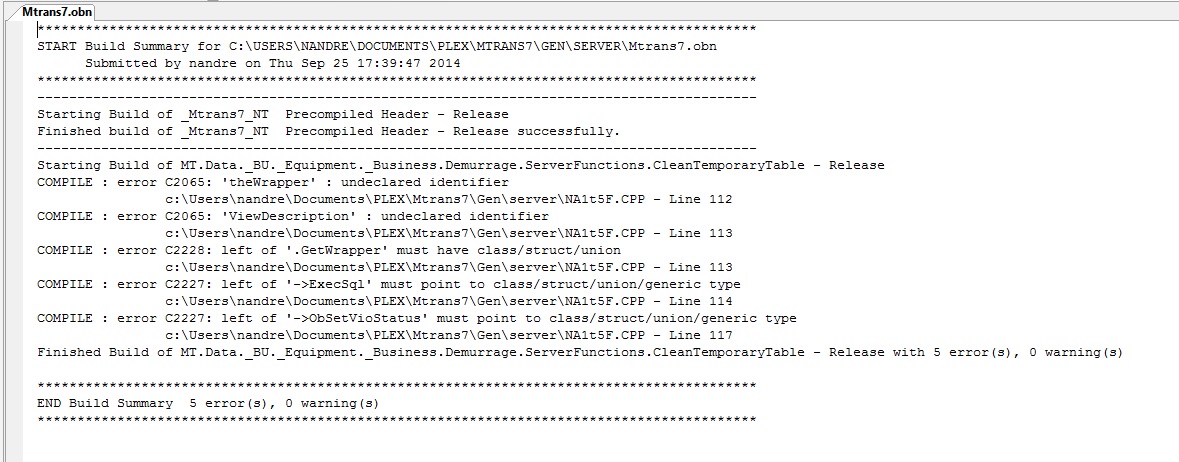
Task: Select the Starting Build CleanTemporaryTable line
Action: coord(461,165)
